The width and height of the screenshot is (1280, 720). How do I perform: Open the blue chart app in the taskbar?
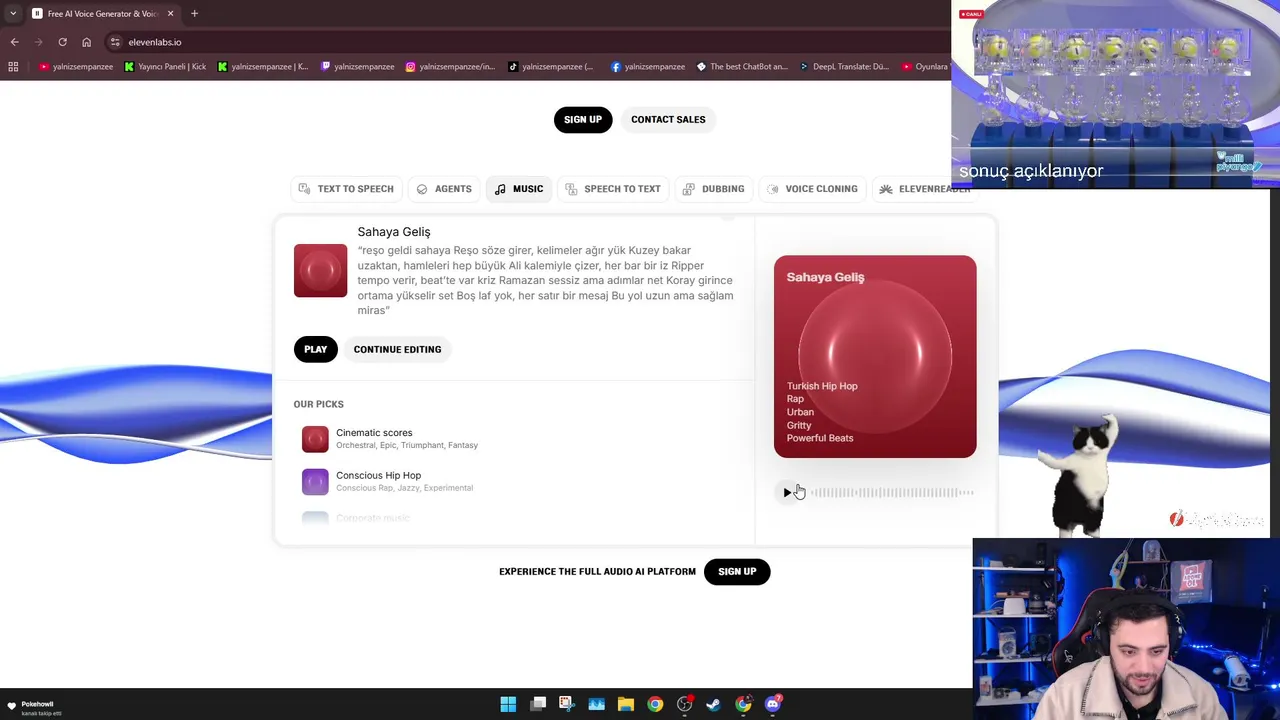coord(596,704)
